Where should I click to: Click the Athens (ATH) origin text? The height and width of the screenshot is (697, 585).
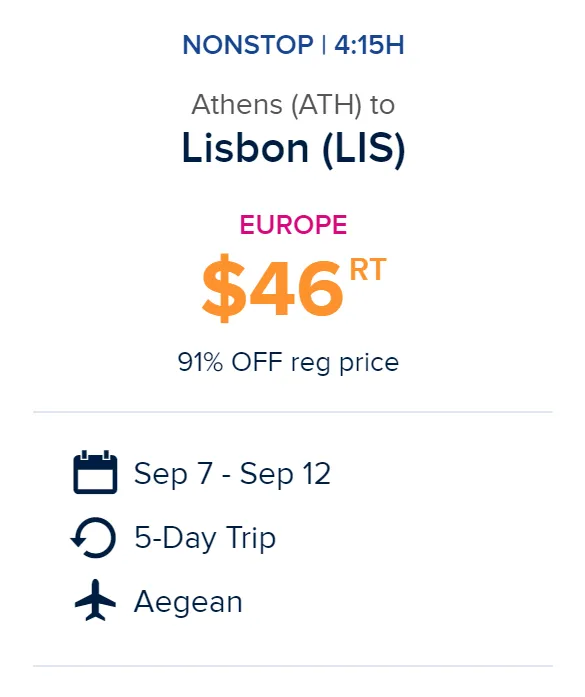276,105
